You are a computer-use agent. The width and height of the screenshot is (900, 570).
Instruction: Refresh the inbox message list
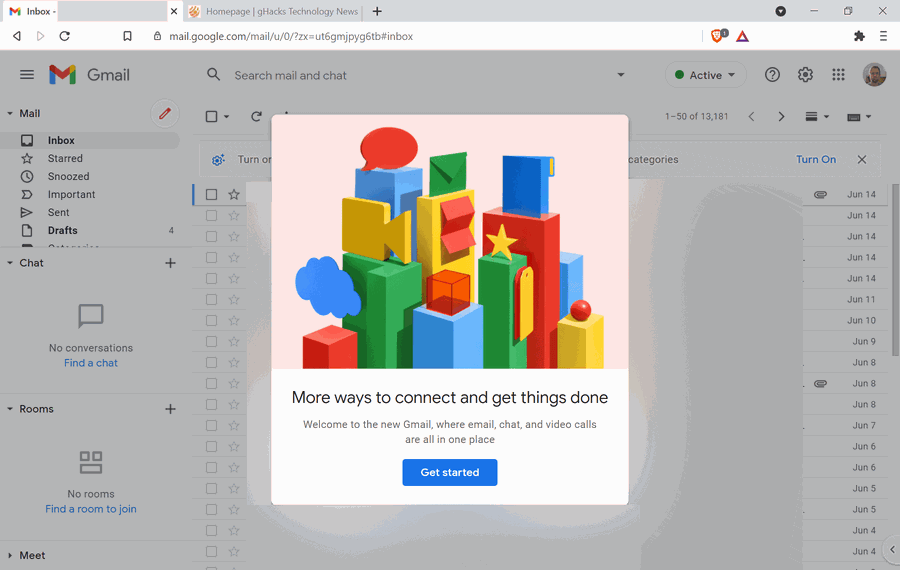pos(256,117)
